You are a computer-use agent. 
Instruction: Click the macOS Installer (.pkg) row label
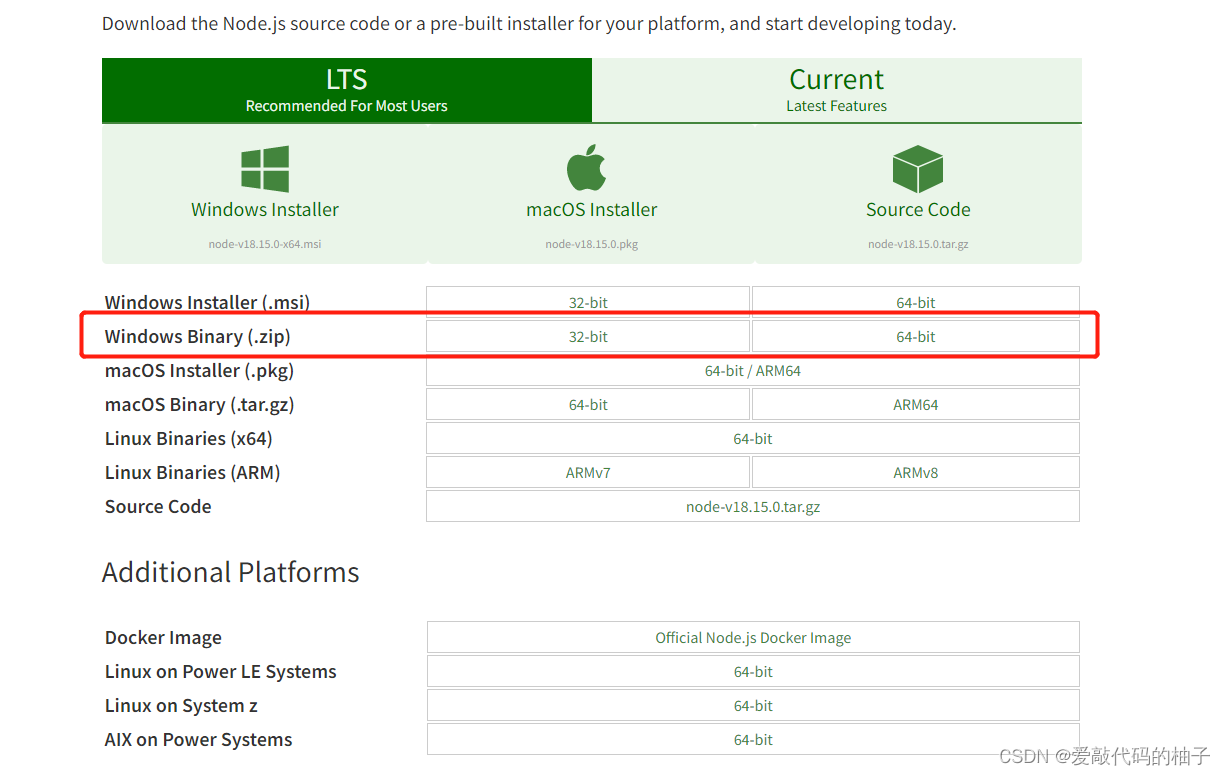pyautogui.click(x=199, y=371)
